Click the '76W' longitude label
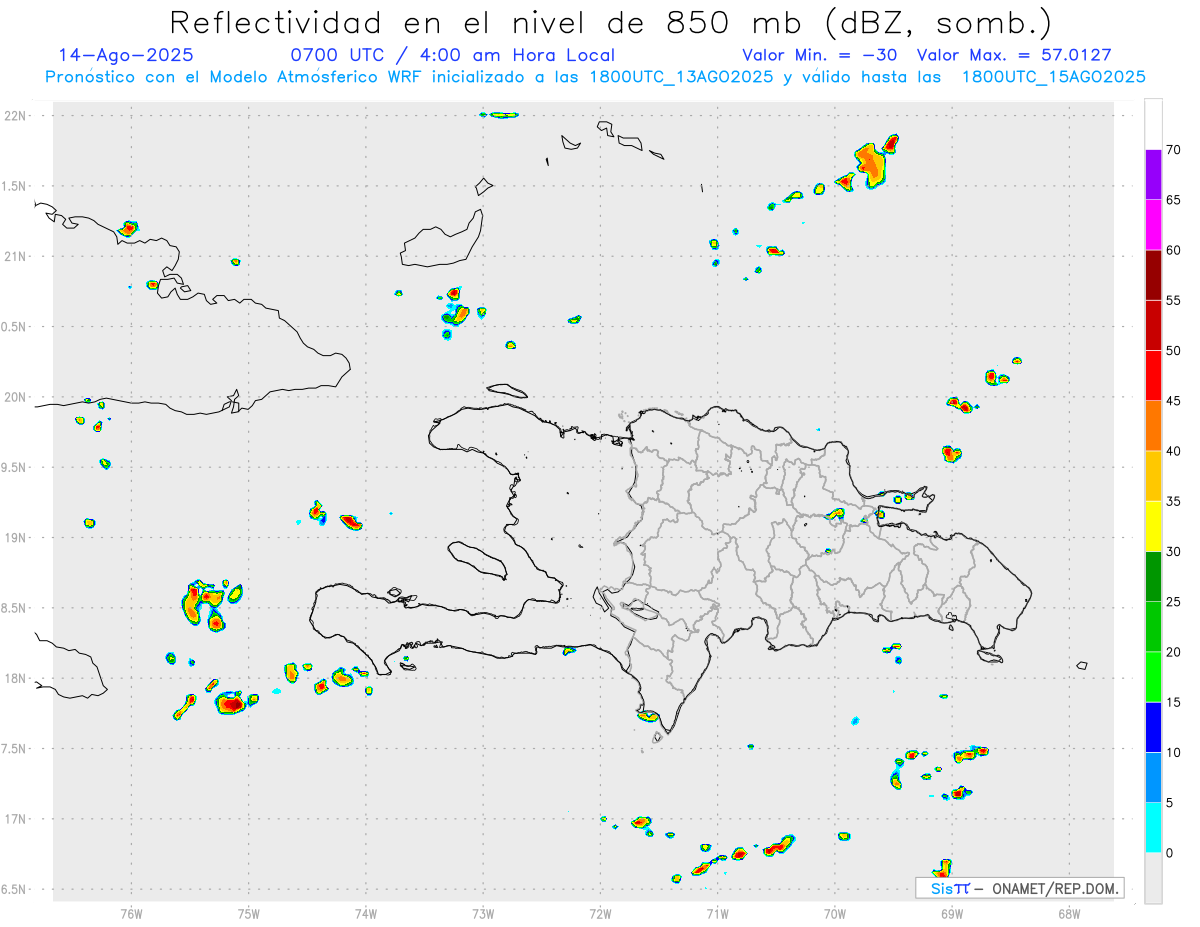This screenshot has width=1200, height=927. pyautogui.click(x=131, y=914)
